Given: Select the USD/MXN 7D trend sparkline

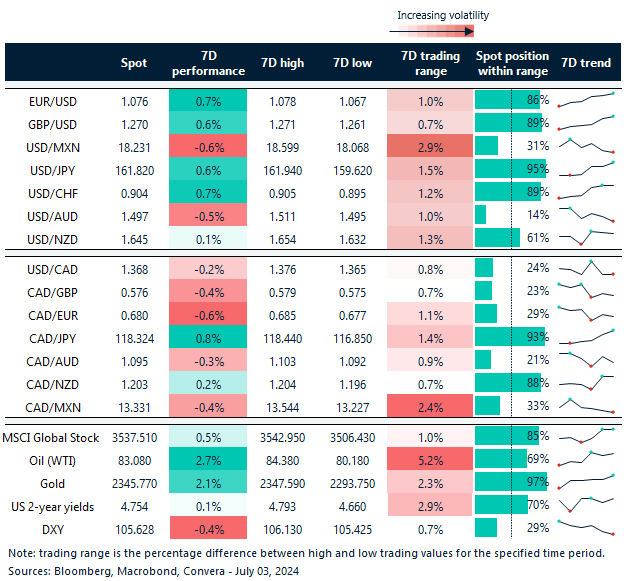Looking at the screenshot, I should click(x=586, y=145).
